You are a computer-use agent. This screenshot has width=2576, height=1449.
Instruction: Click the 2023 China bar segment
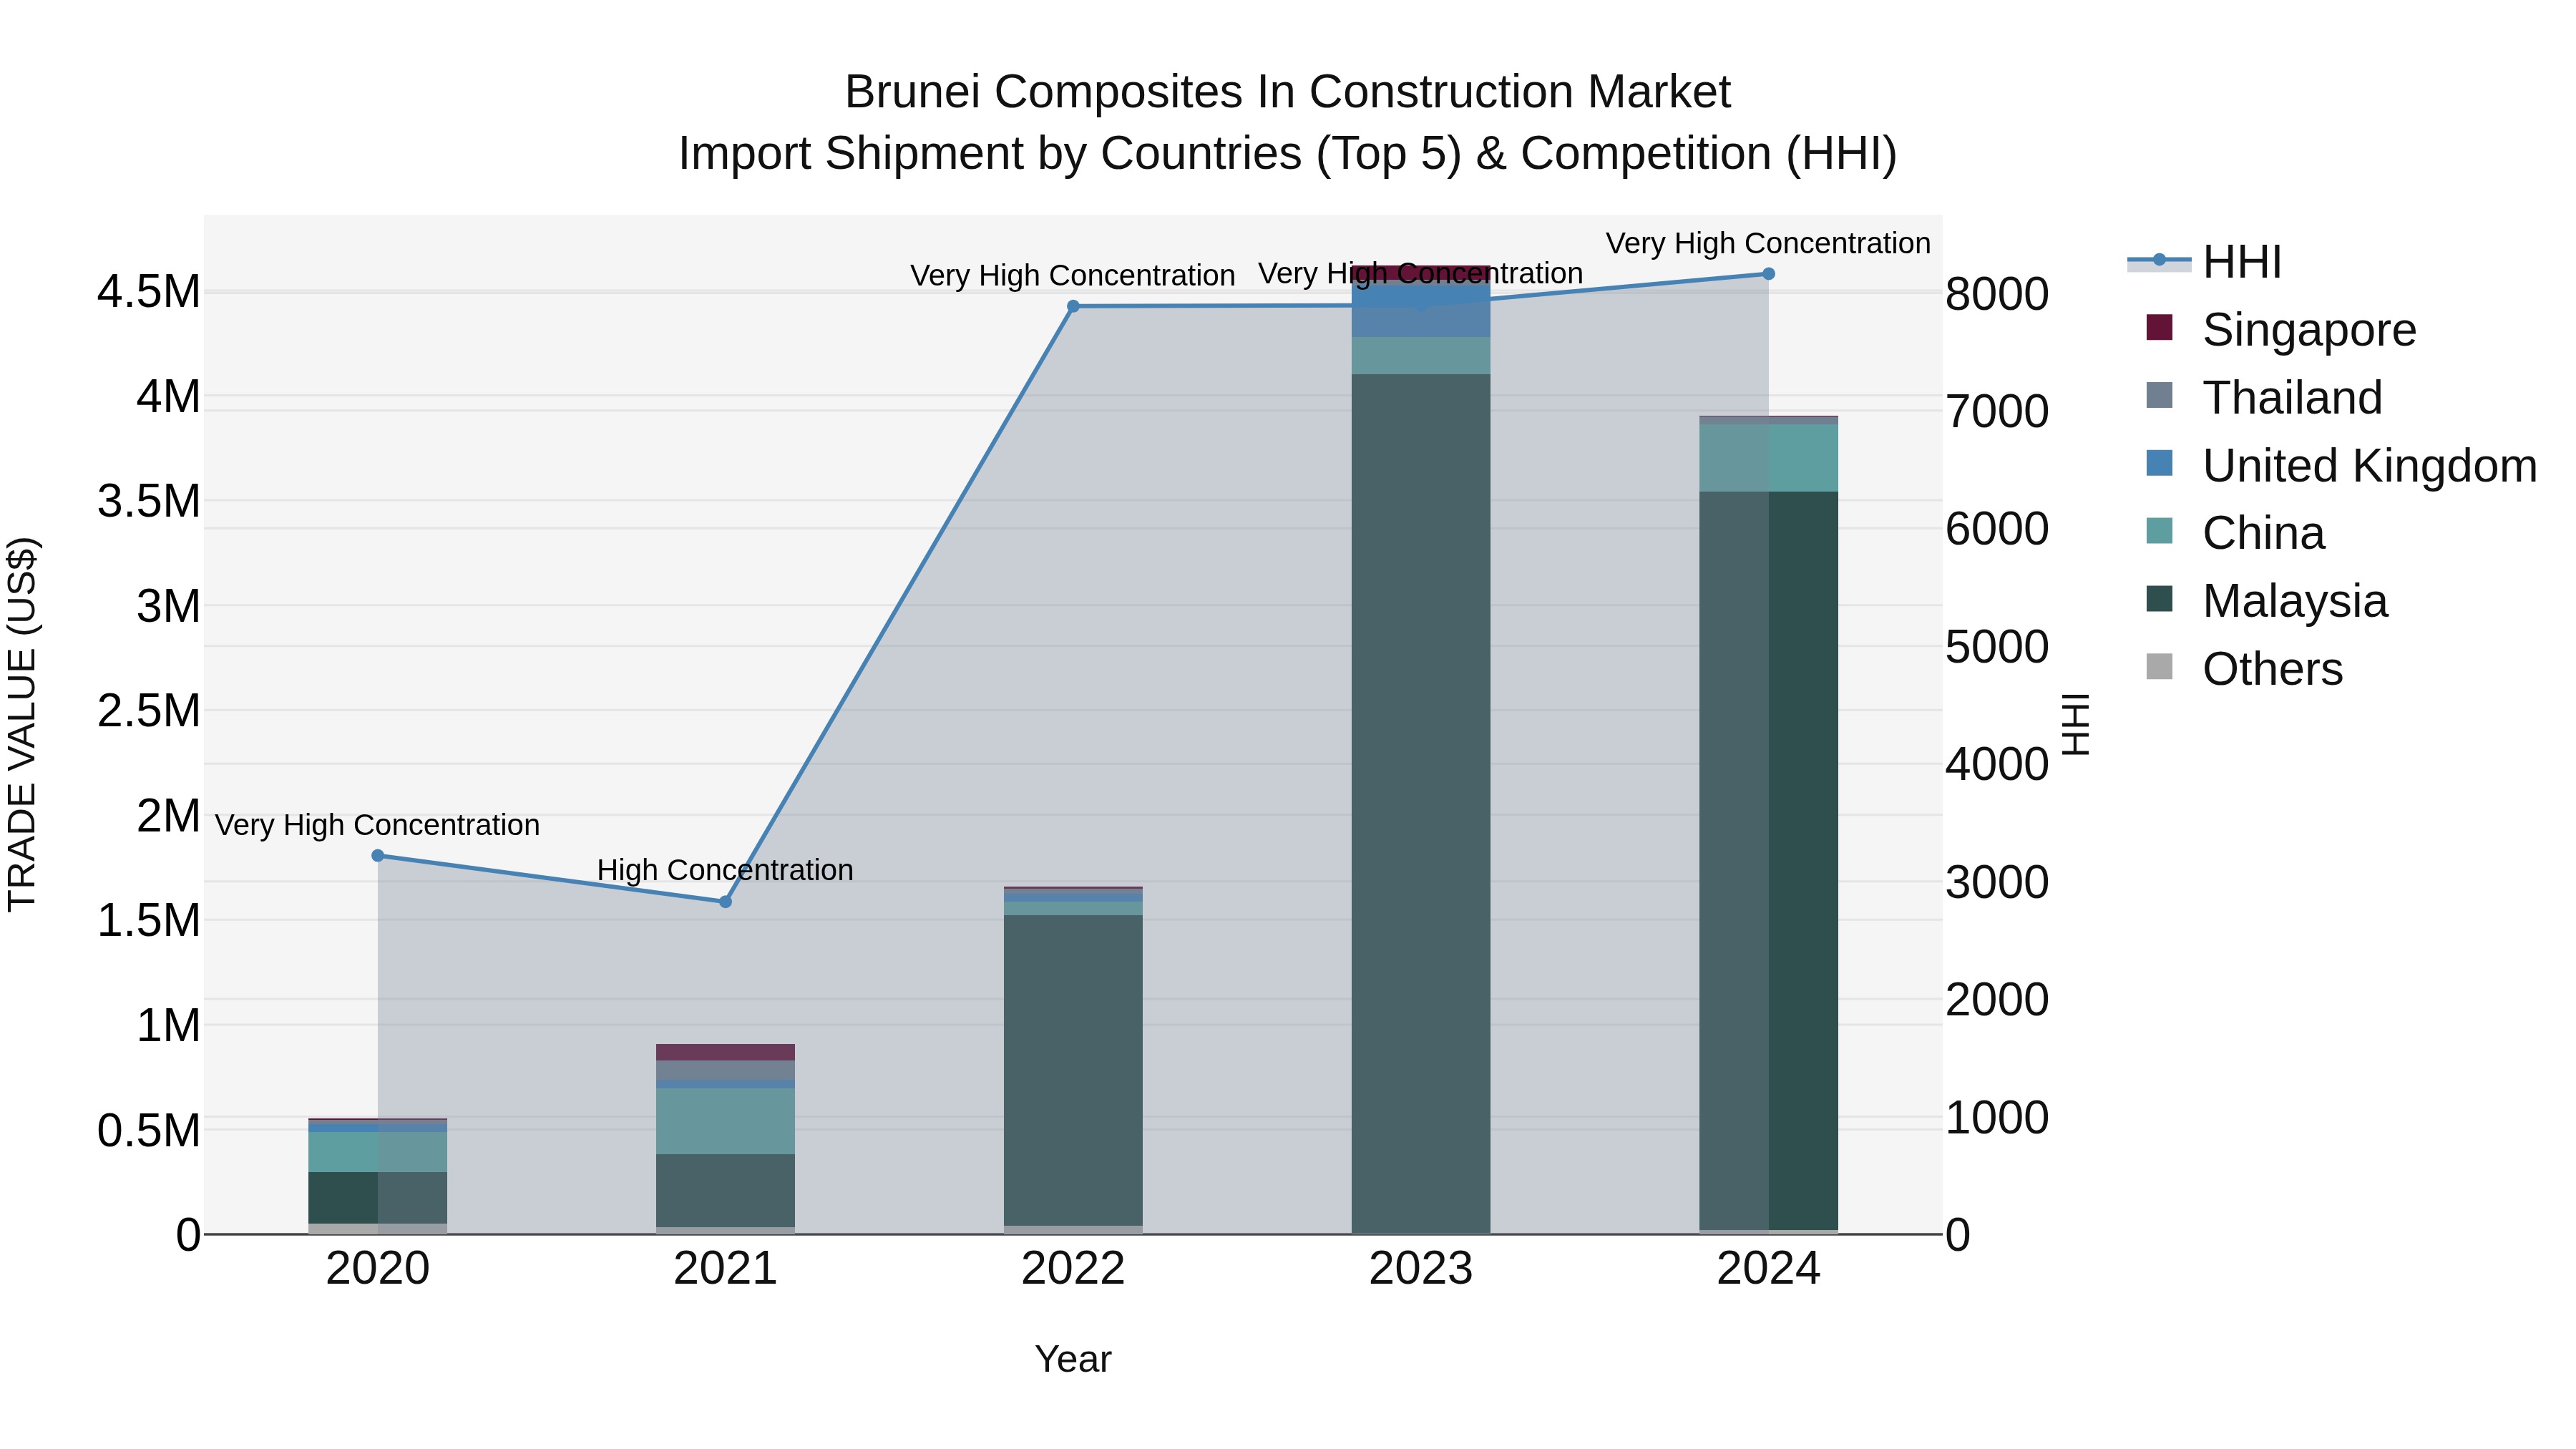pos(1421,356)
